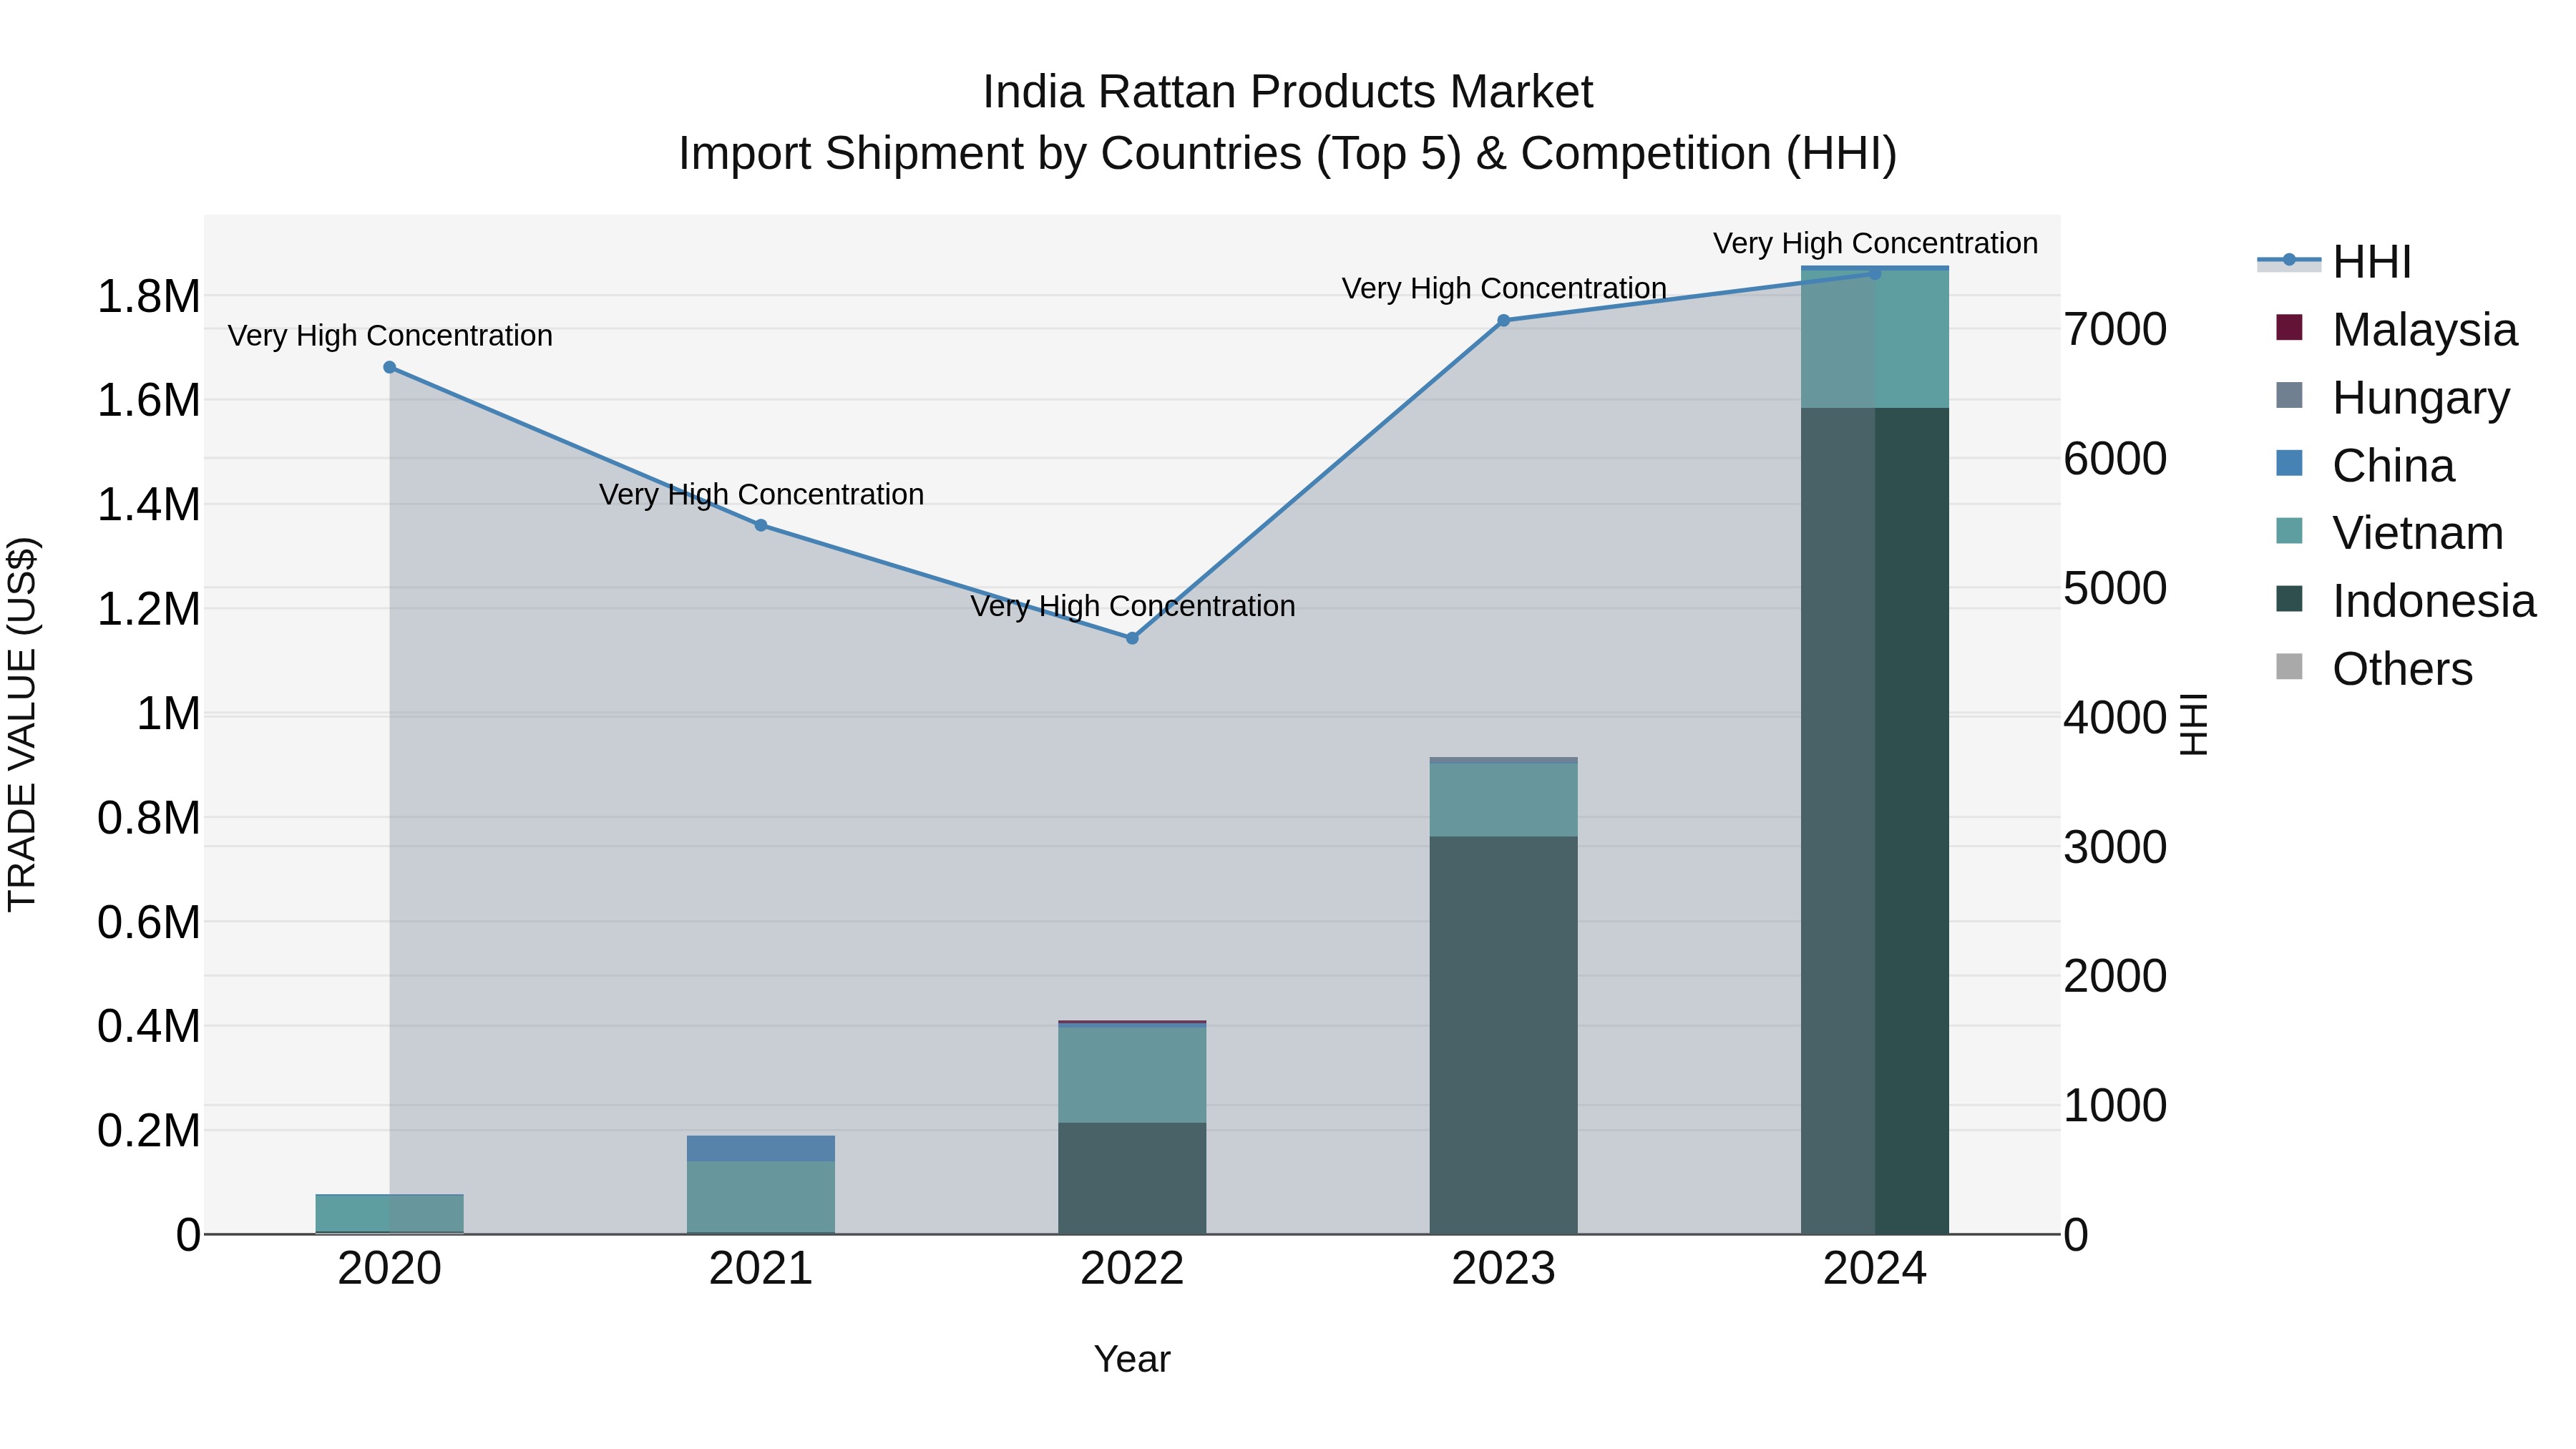Toggle the Indonesia legend label

(x=2434, y=601)
